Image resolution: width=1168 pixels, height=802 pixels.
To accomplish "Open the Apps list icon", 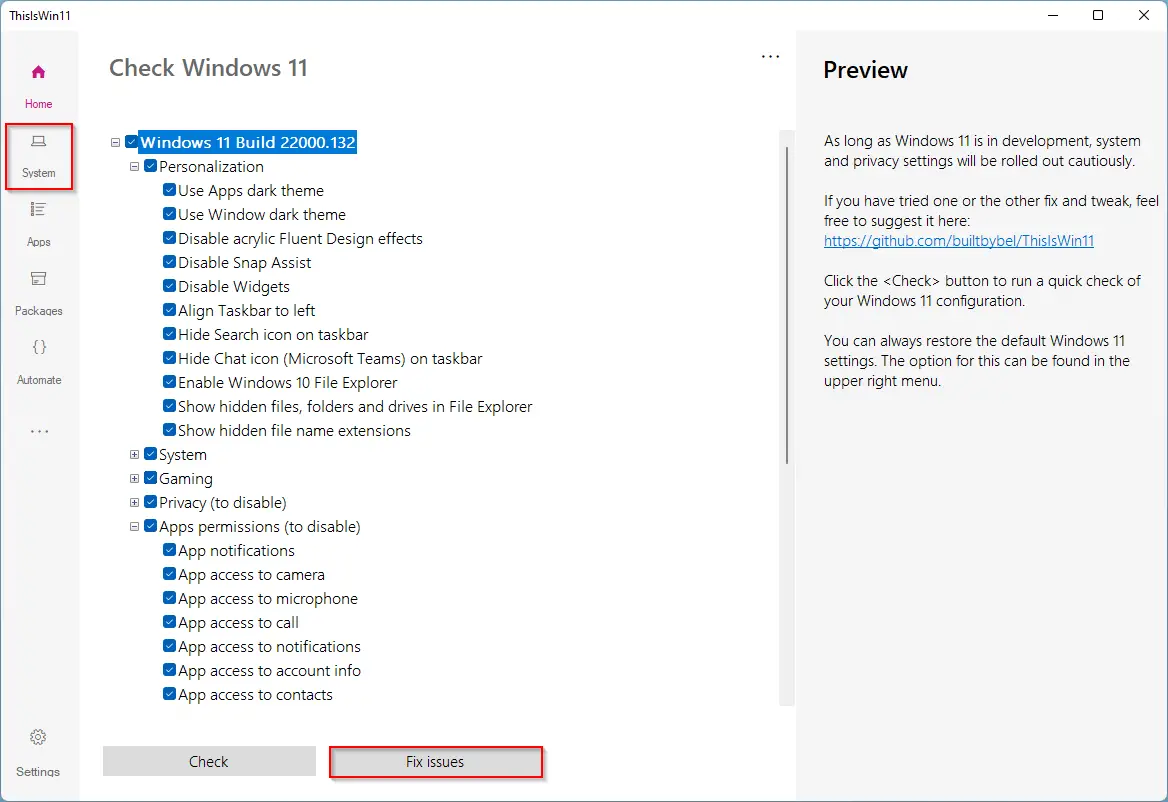I will 38,209.
